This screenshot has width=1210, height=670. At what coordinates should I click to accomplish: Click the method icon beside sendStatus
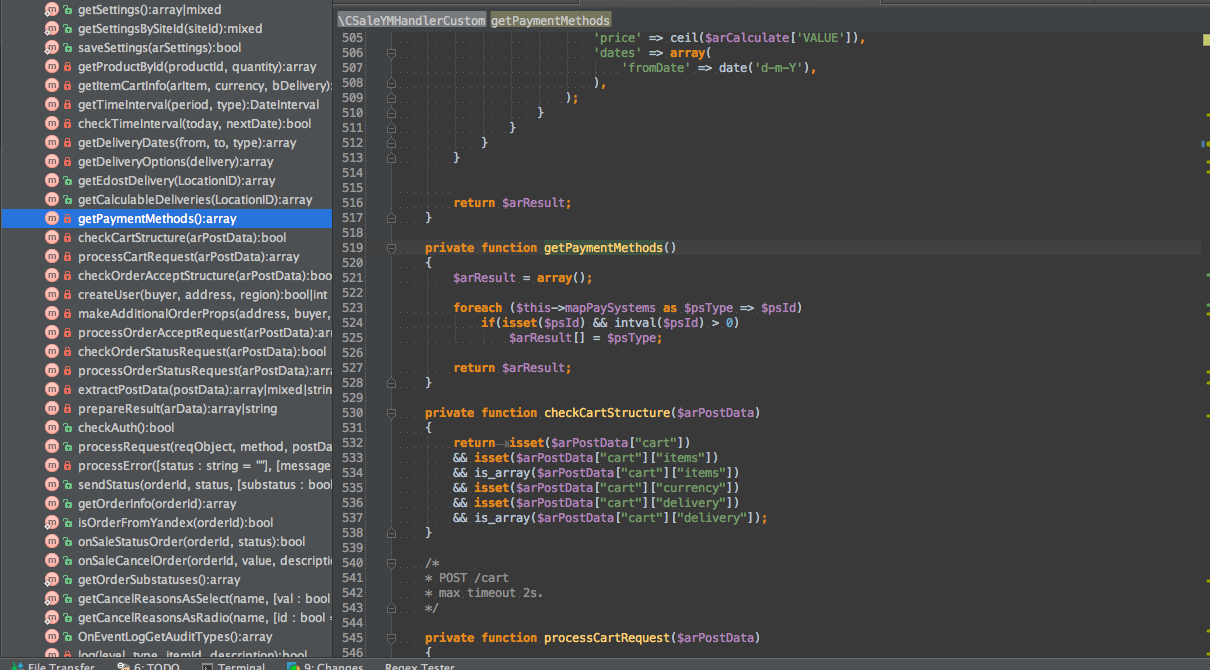[52, 485]
